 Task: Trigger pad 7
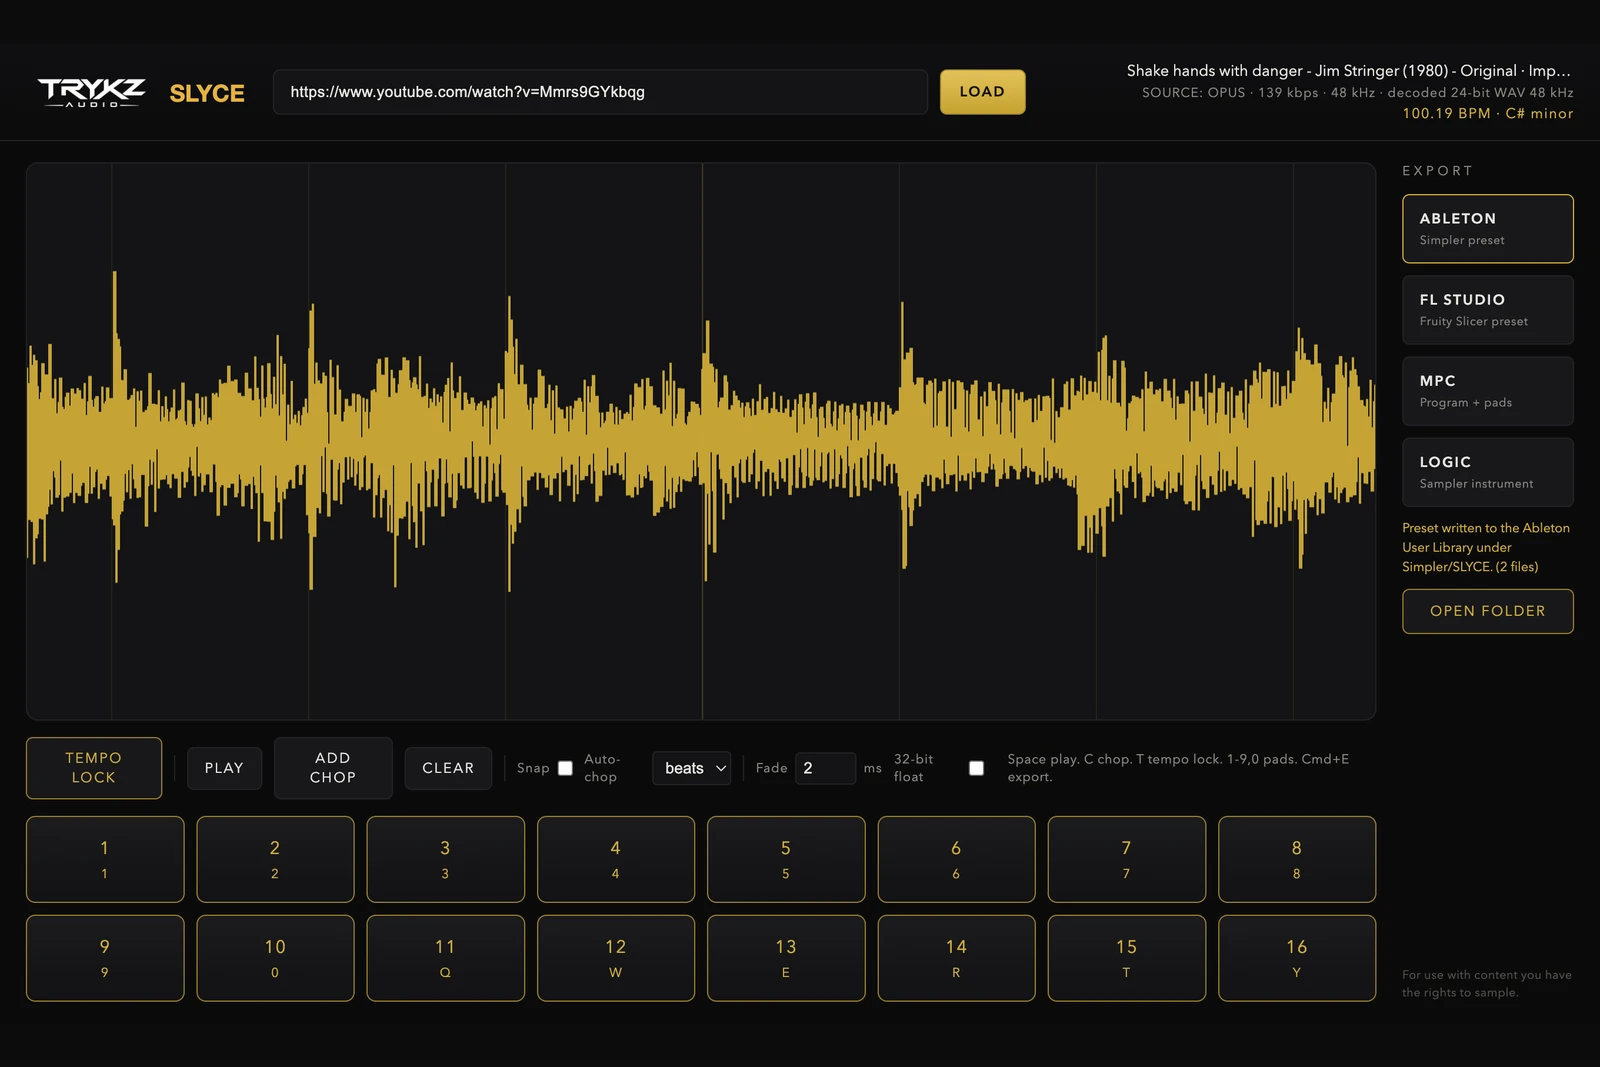point(1127,859)
